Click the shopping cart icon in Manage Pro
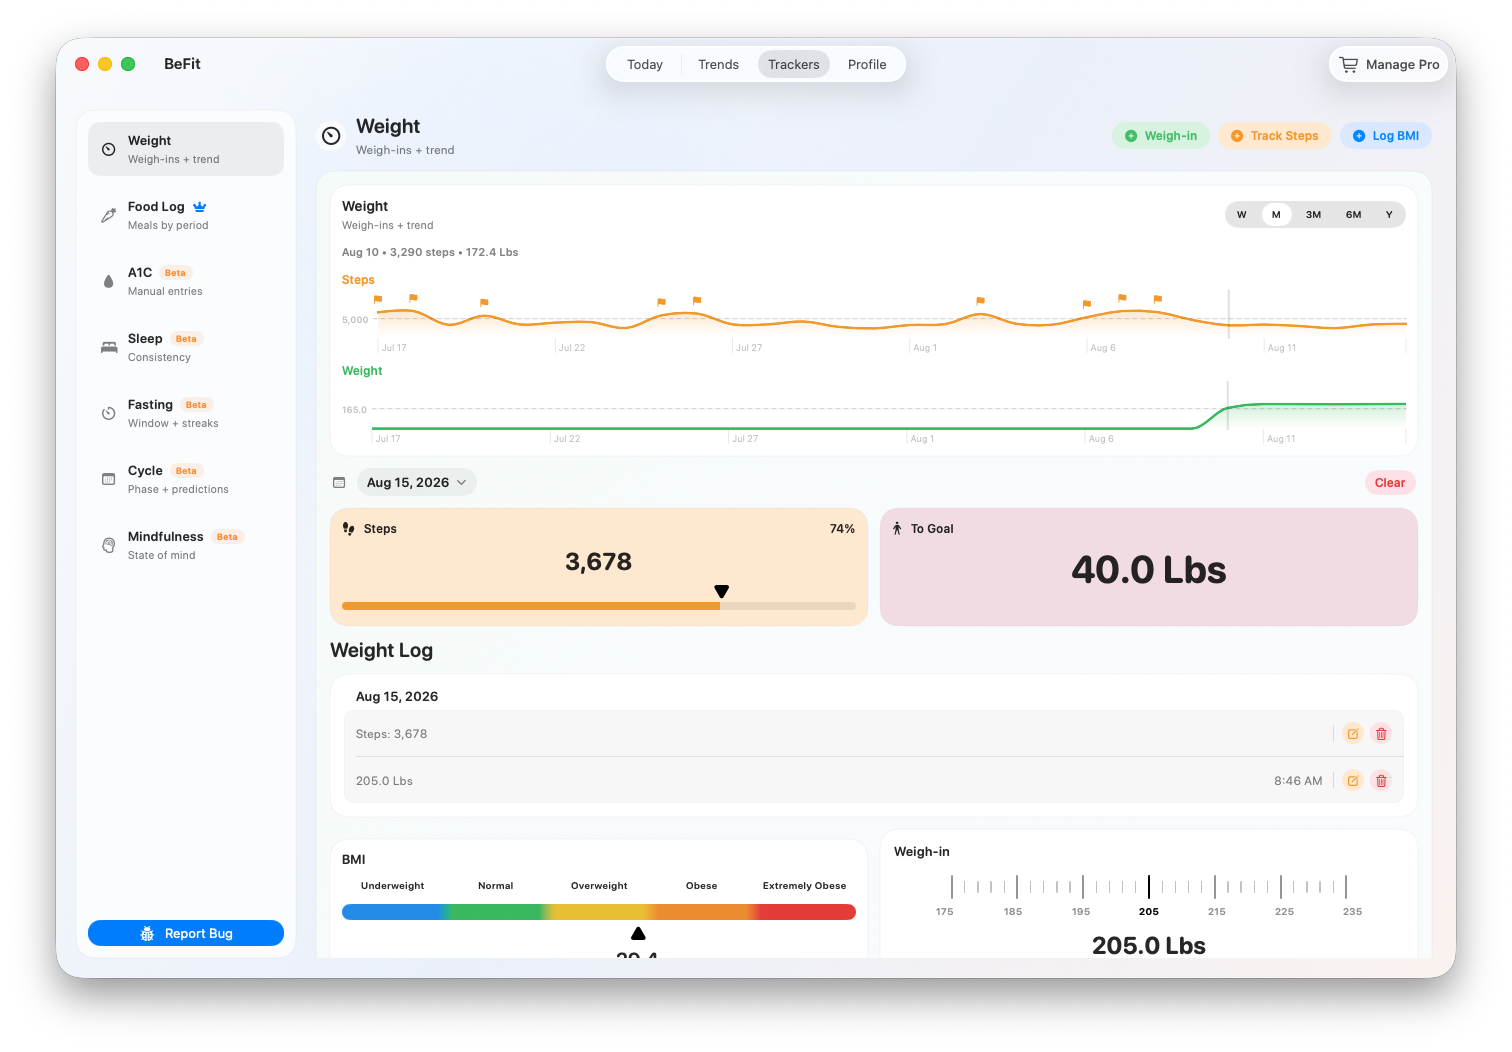Image resolution: width=1512 pixels, height=1052 pixels. click(x=1349, y=64)
